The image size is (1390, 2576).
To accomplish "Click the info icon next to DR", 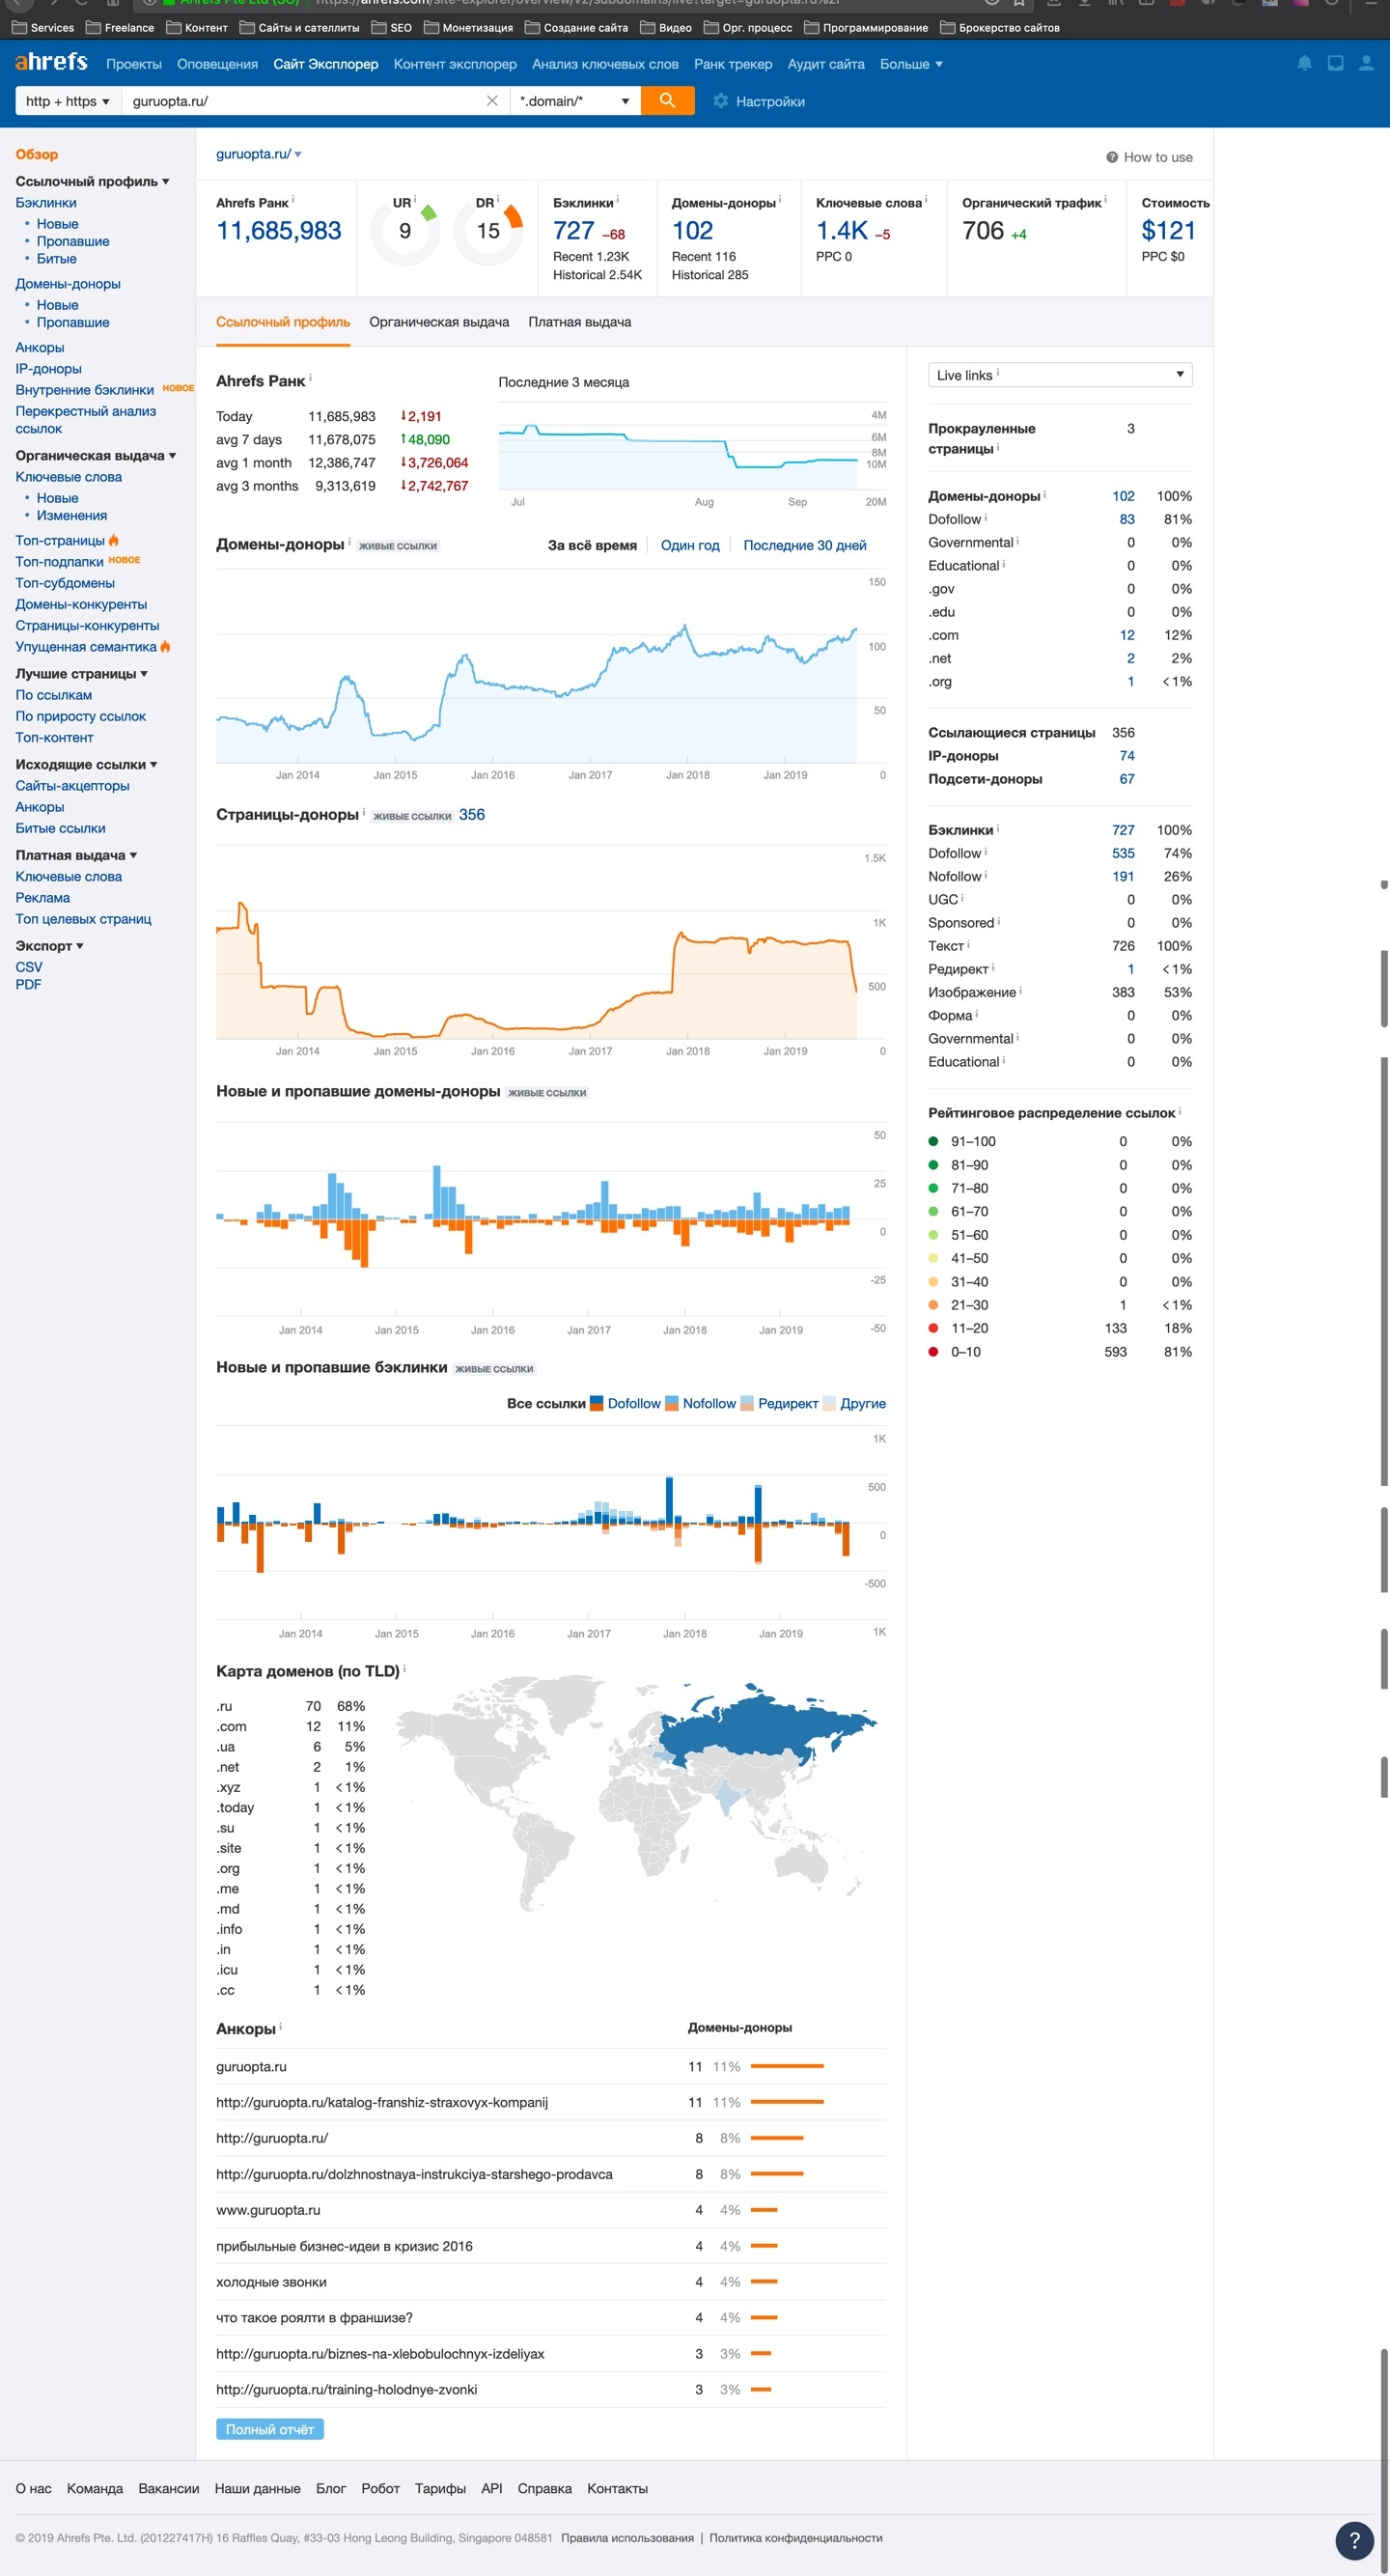I will 498,200.
